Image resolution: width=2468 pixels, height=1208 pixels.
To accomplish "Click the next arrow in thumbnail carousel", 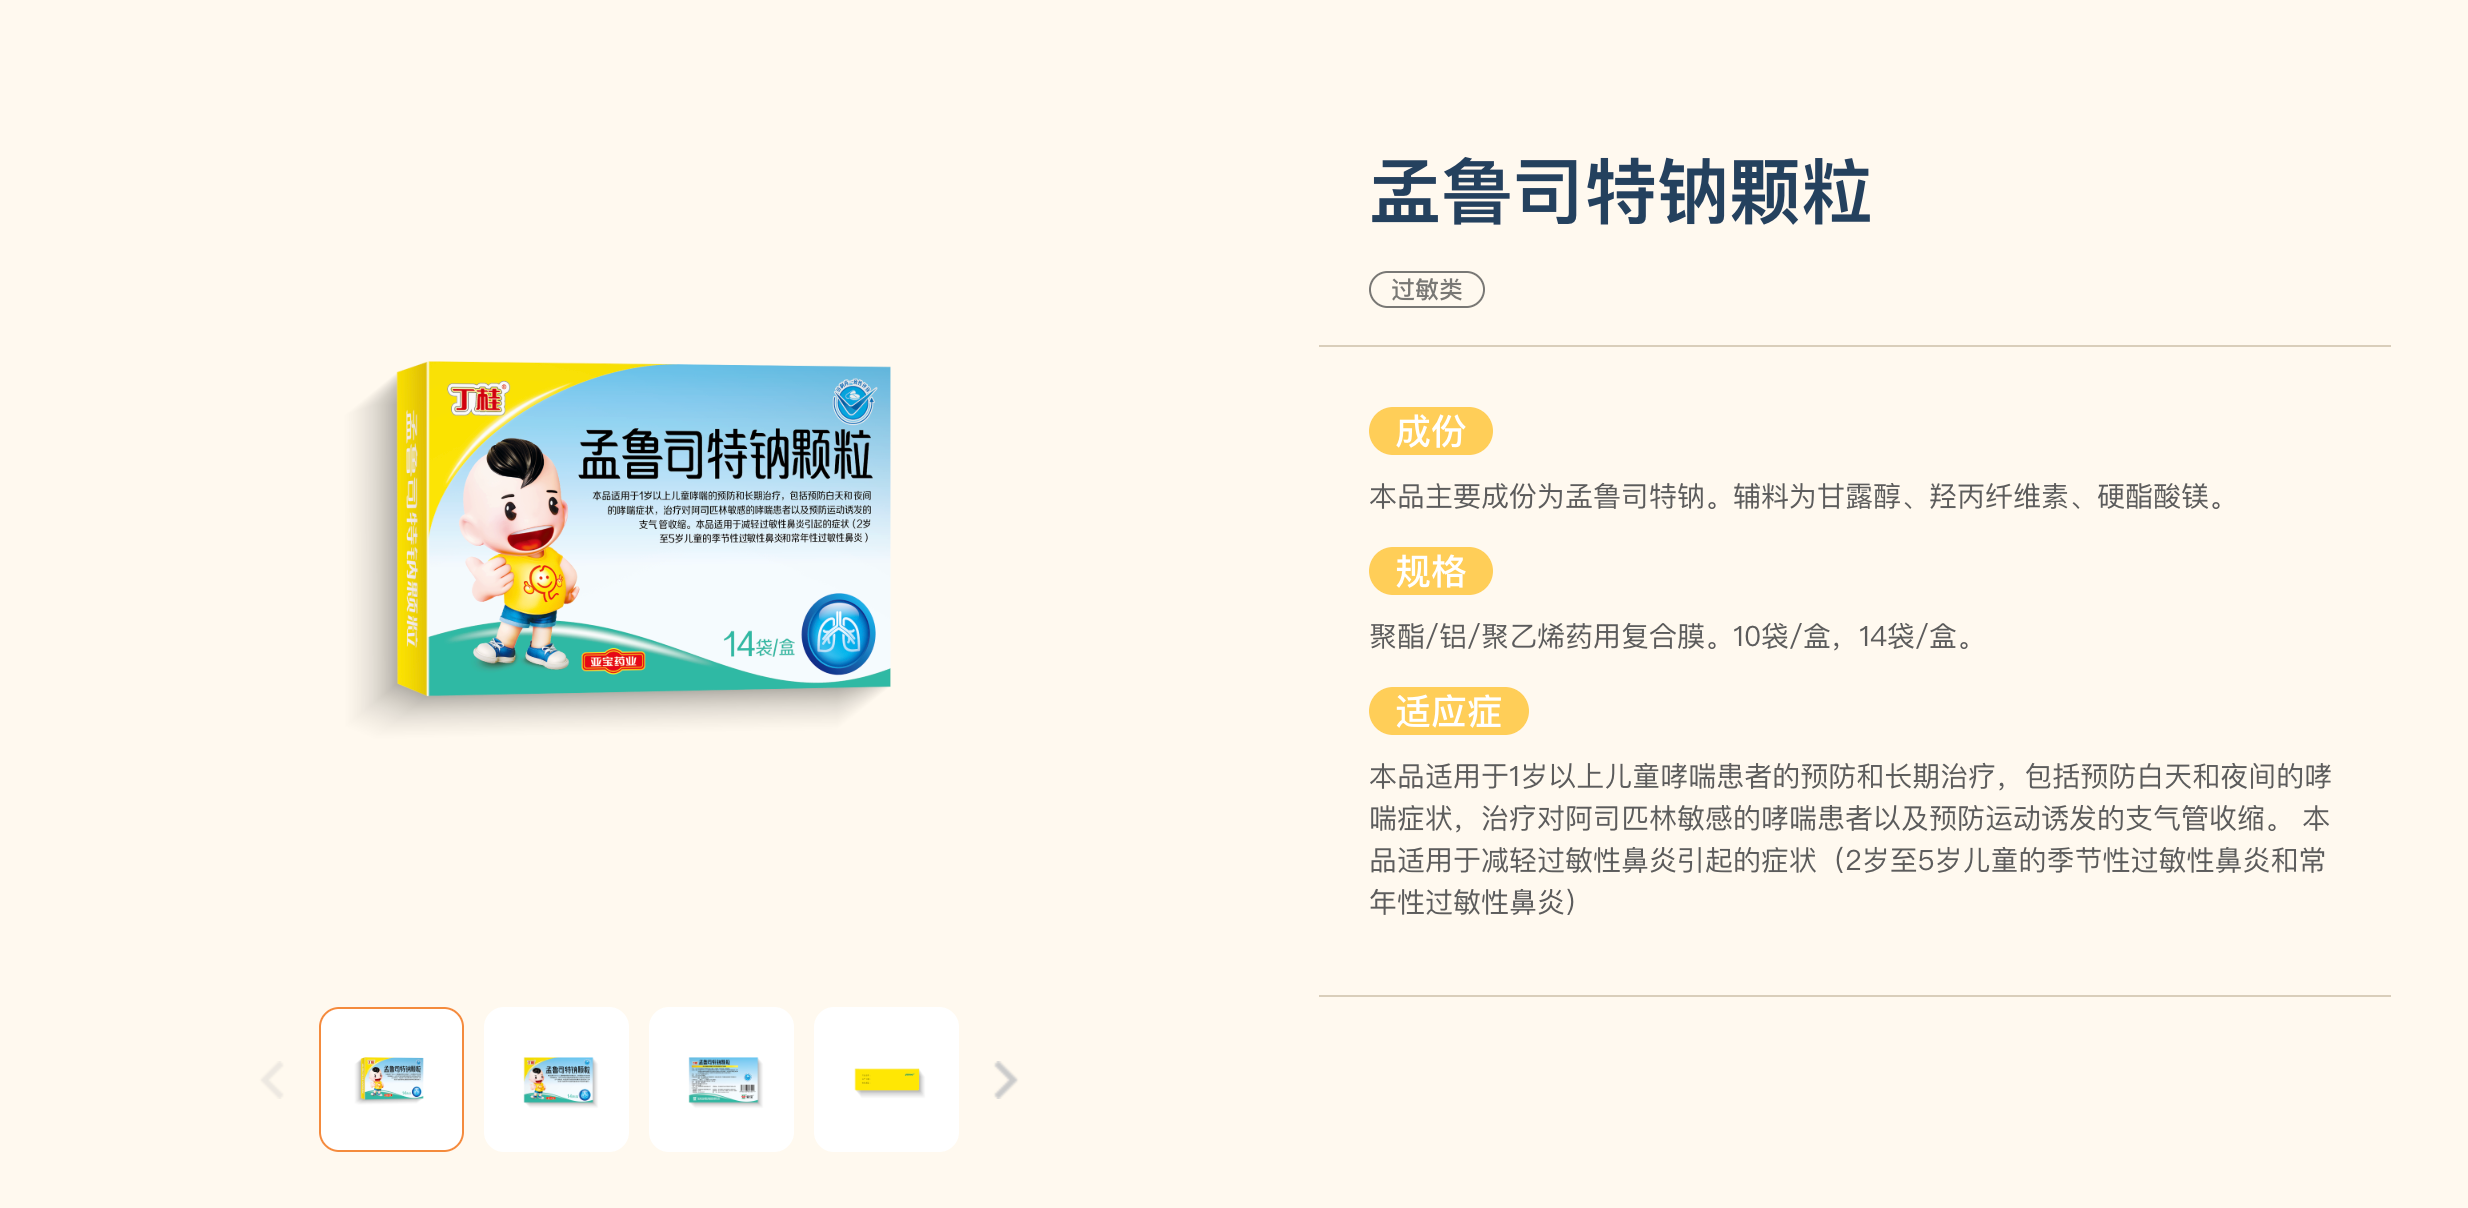I will click(1006, 1080).
